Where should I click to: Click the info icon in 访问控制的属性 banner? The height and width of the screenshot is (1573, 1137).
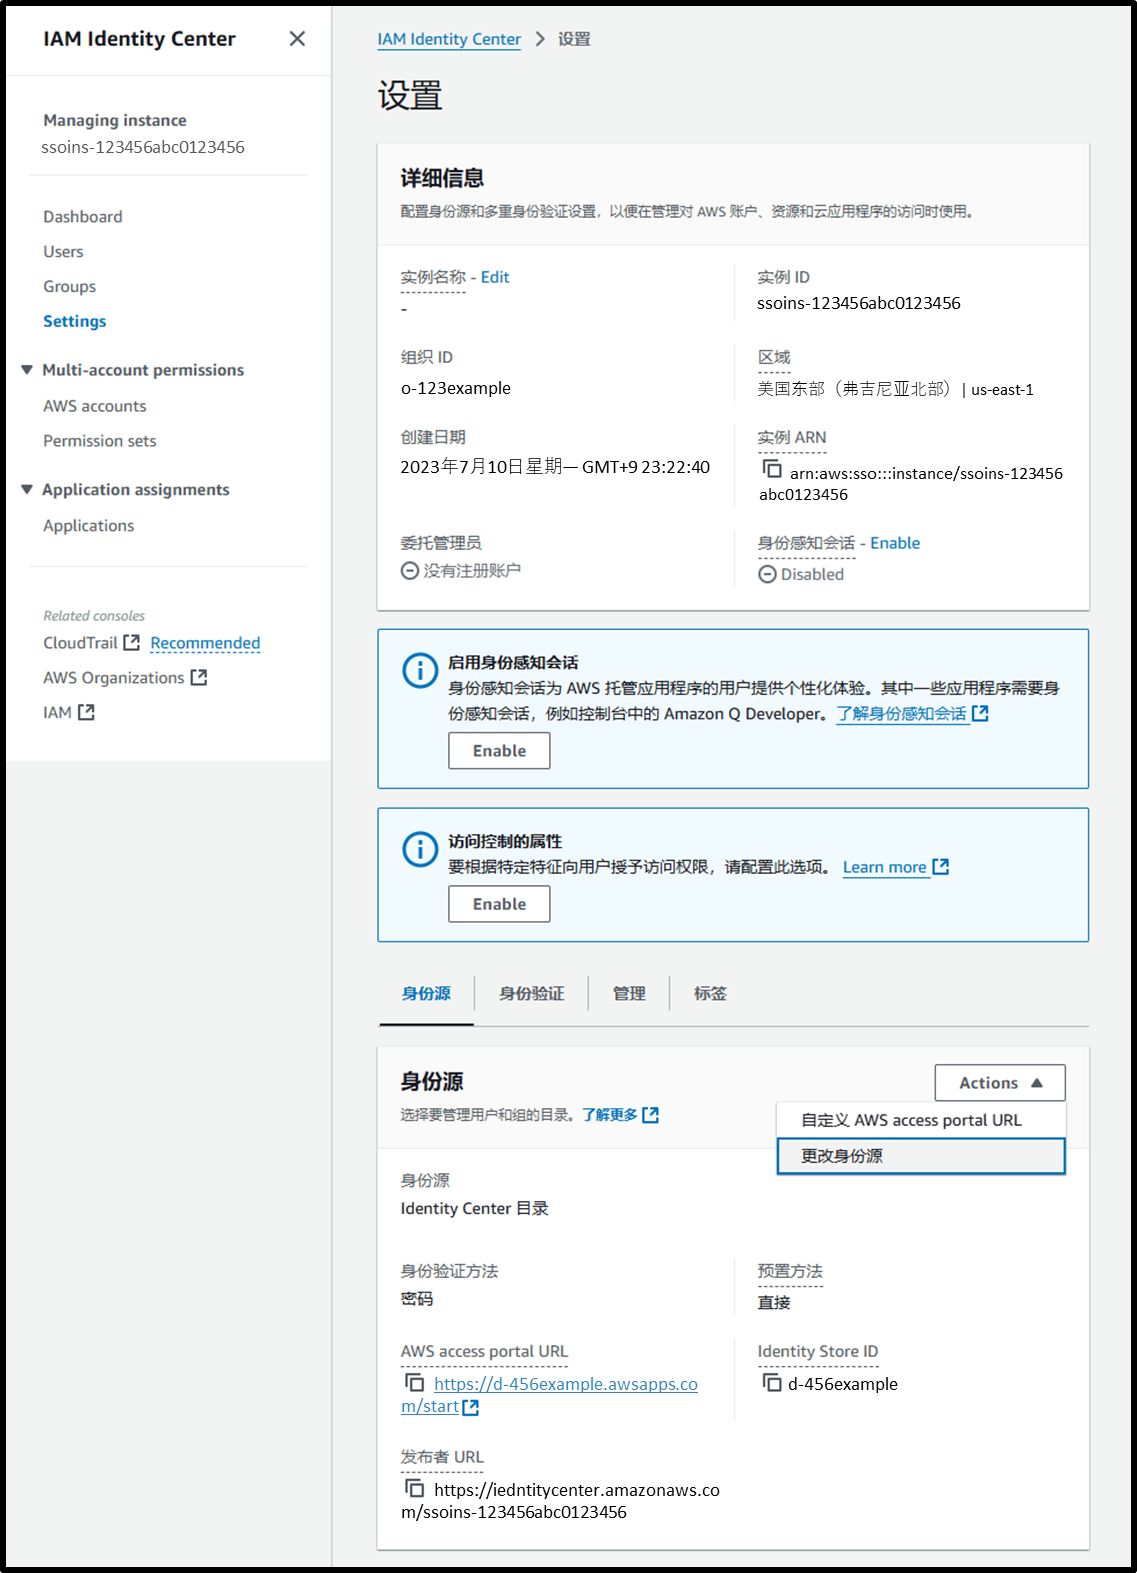coord(420,849)
